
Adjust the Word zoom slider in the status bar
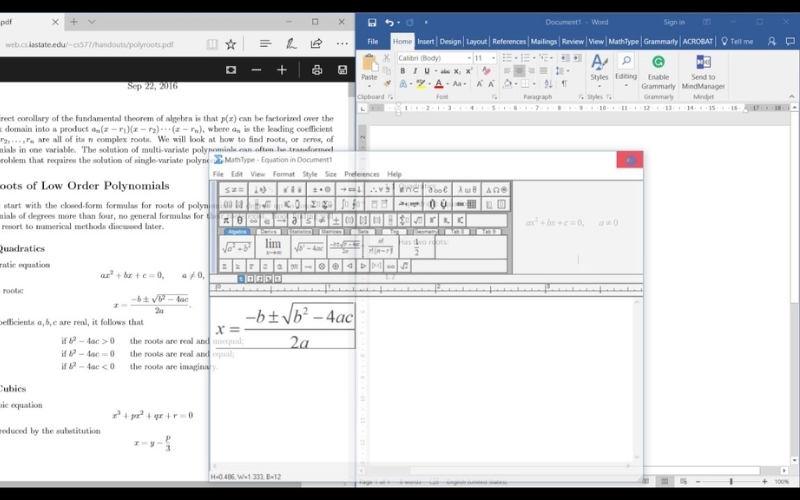731,481
